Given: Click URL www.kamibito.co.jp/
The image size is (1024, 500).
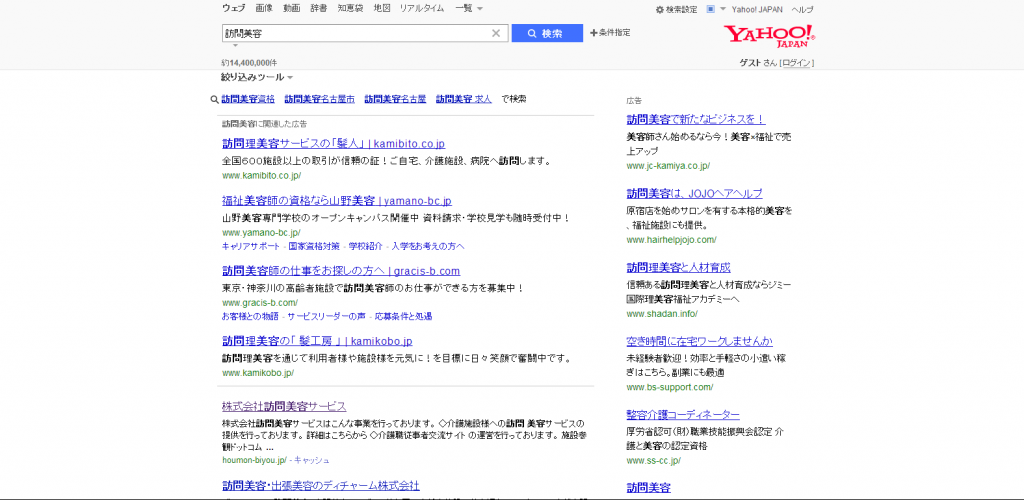Looking at the screenshot, I should tap(261, 176).
